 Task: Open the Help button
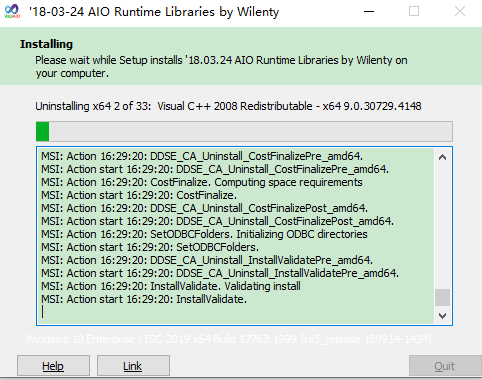tap(53, 366)
